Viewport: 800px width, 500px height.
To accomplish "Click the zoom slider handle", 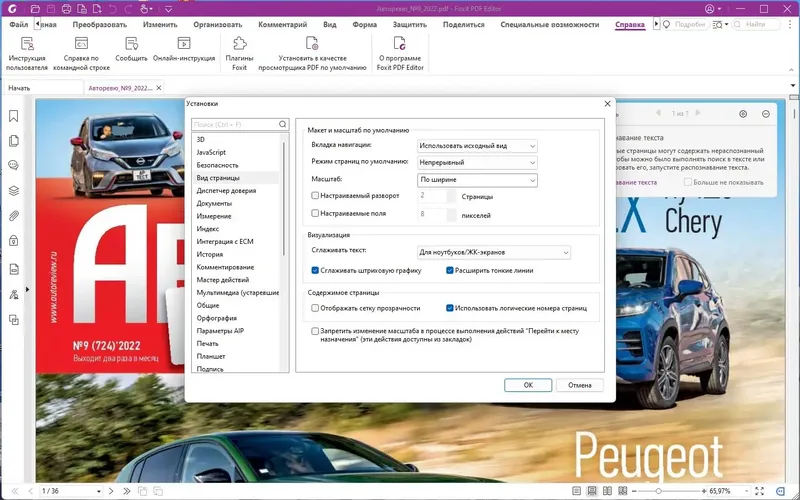I will click(659, 491).
